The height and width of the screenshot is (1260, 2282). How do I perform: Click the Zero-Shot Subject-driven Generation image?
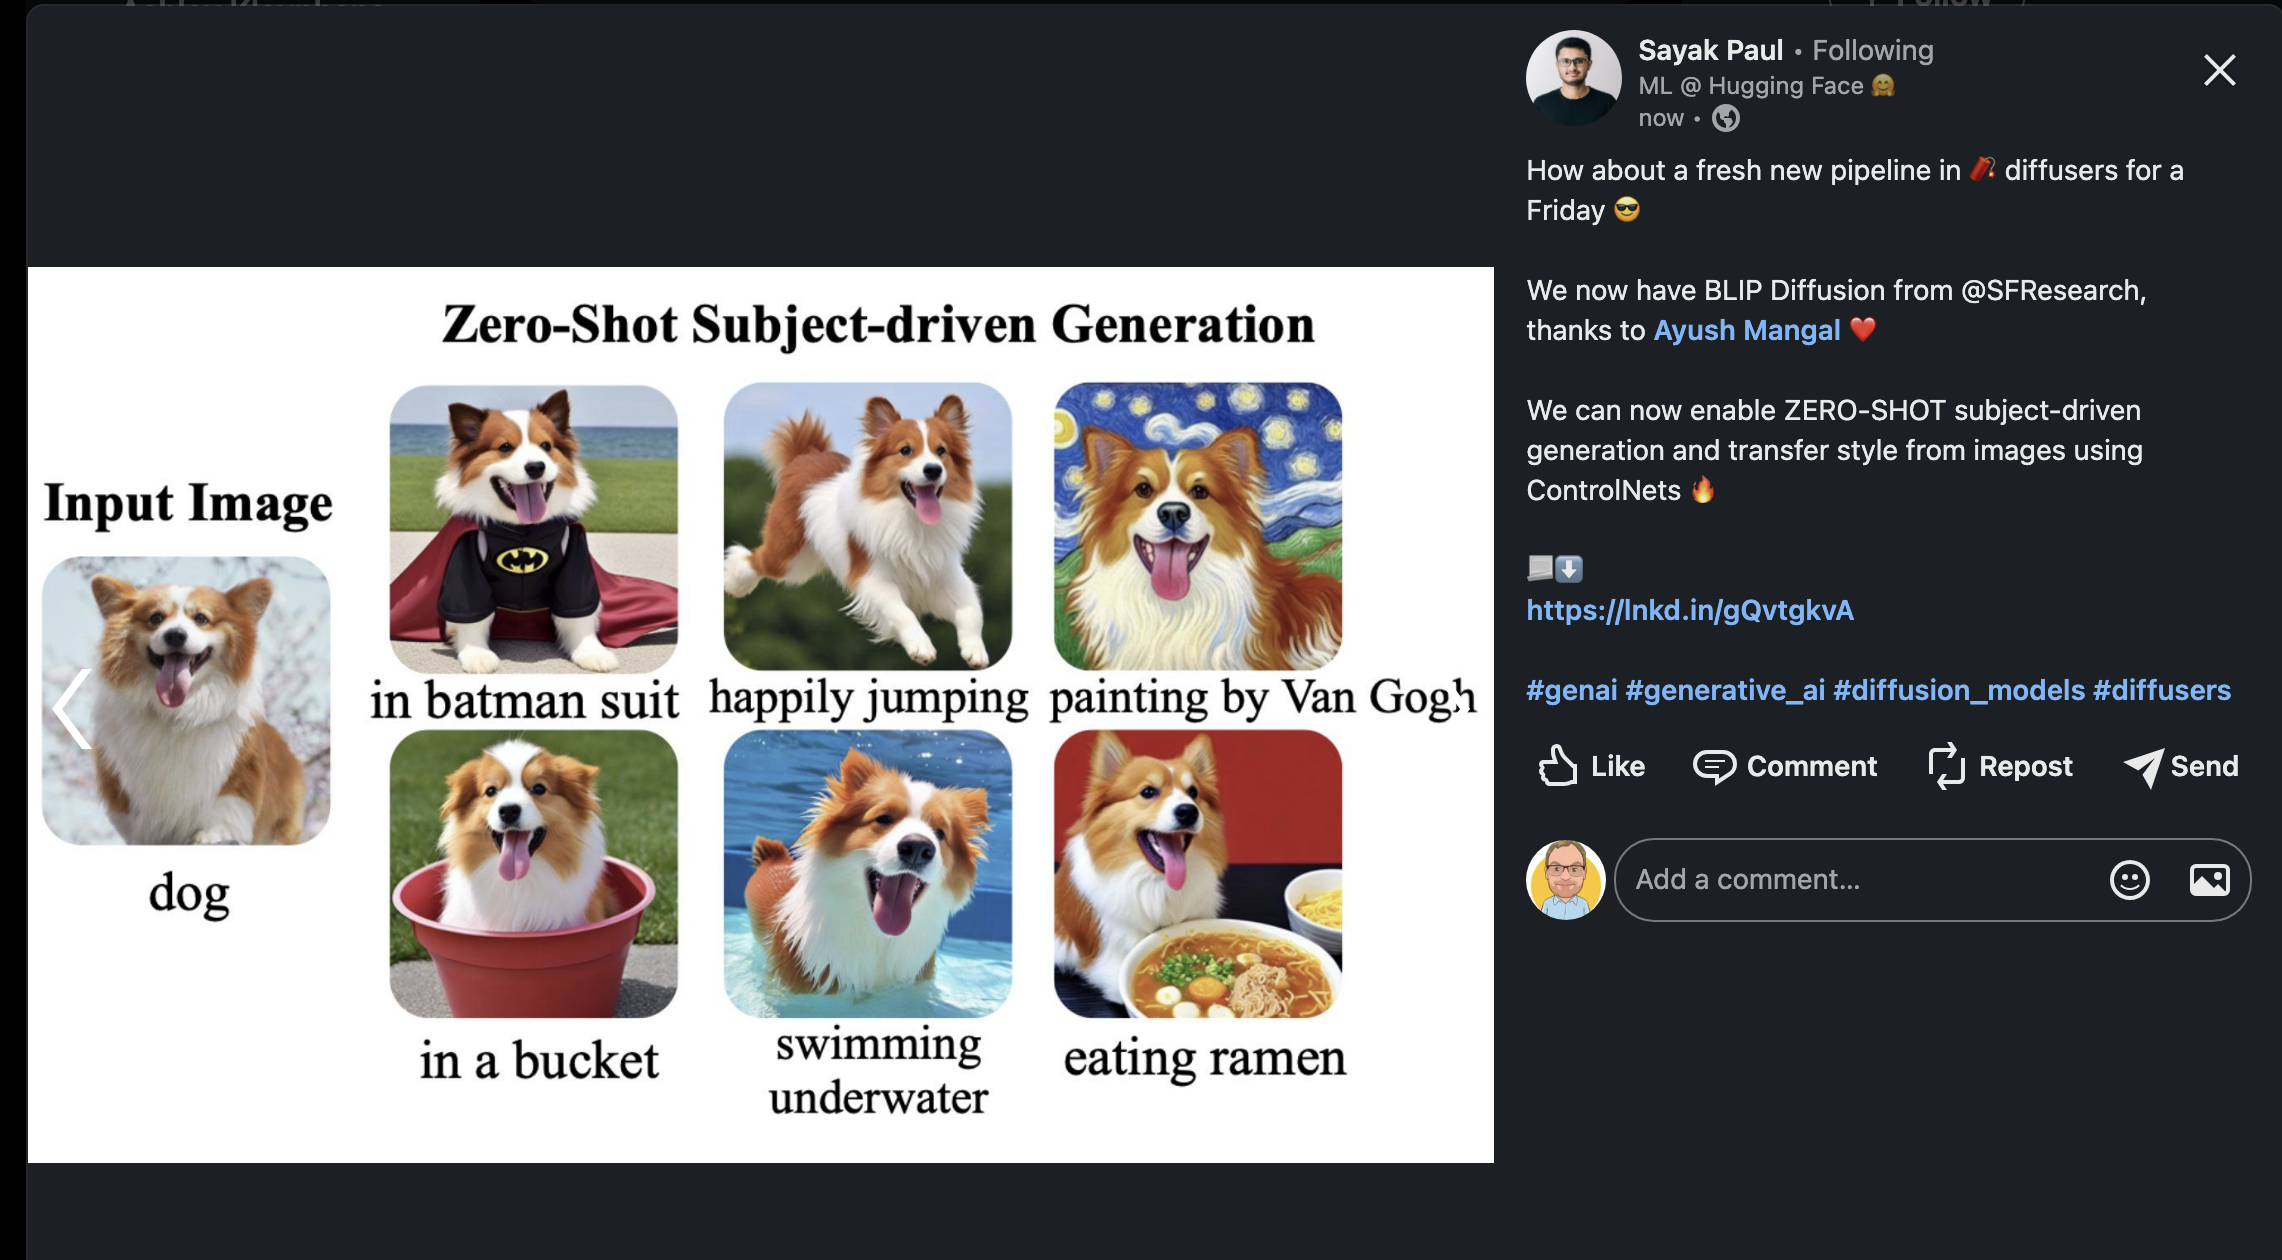tap(760, 714)
